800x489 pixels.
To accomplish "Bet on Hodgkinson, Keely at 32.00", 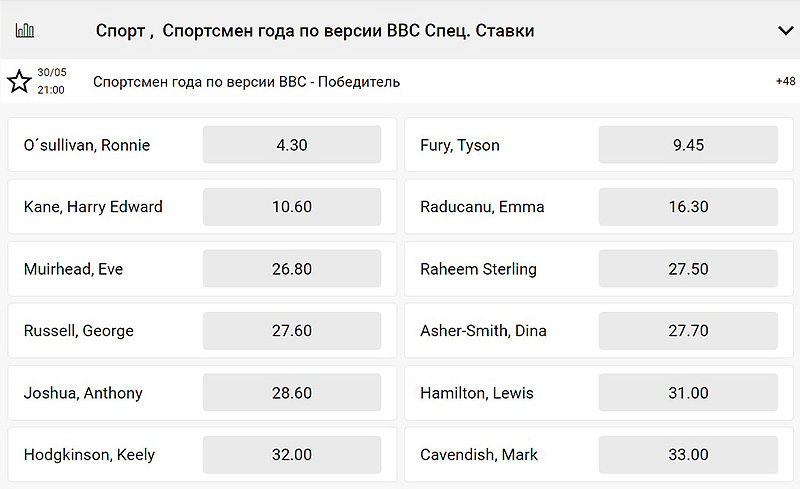I will [292, 455].
